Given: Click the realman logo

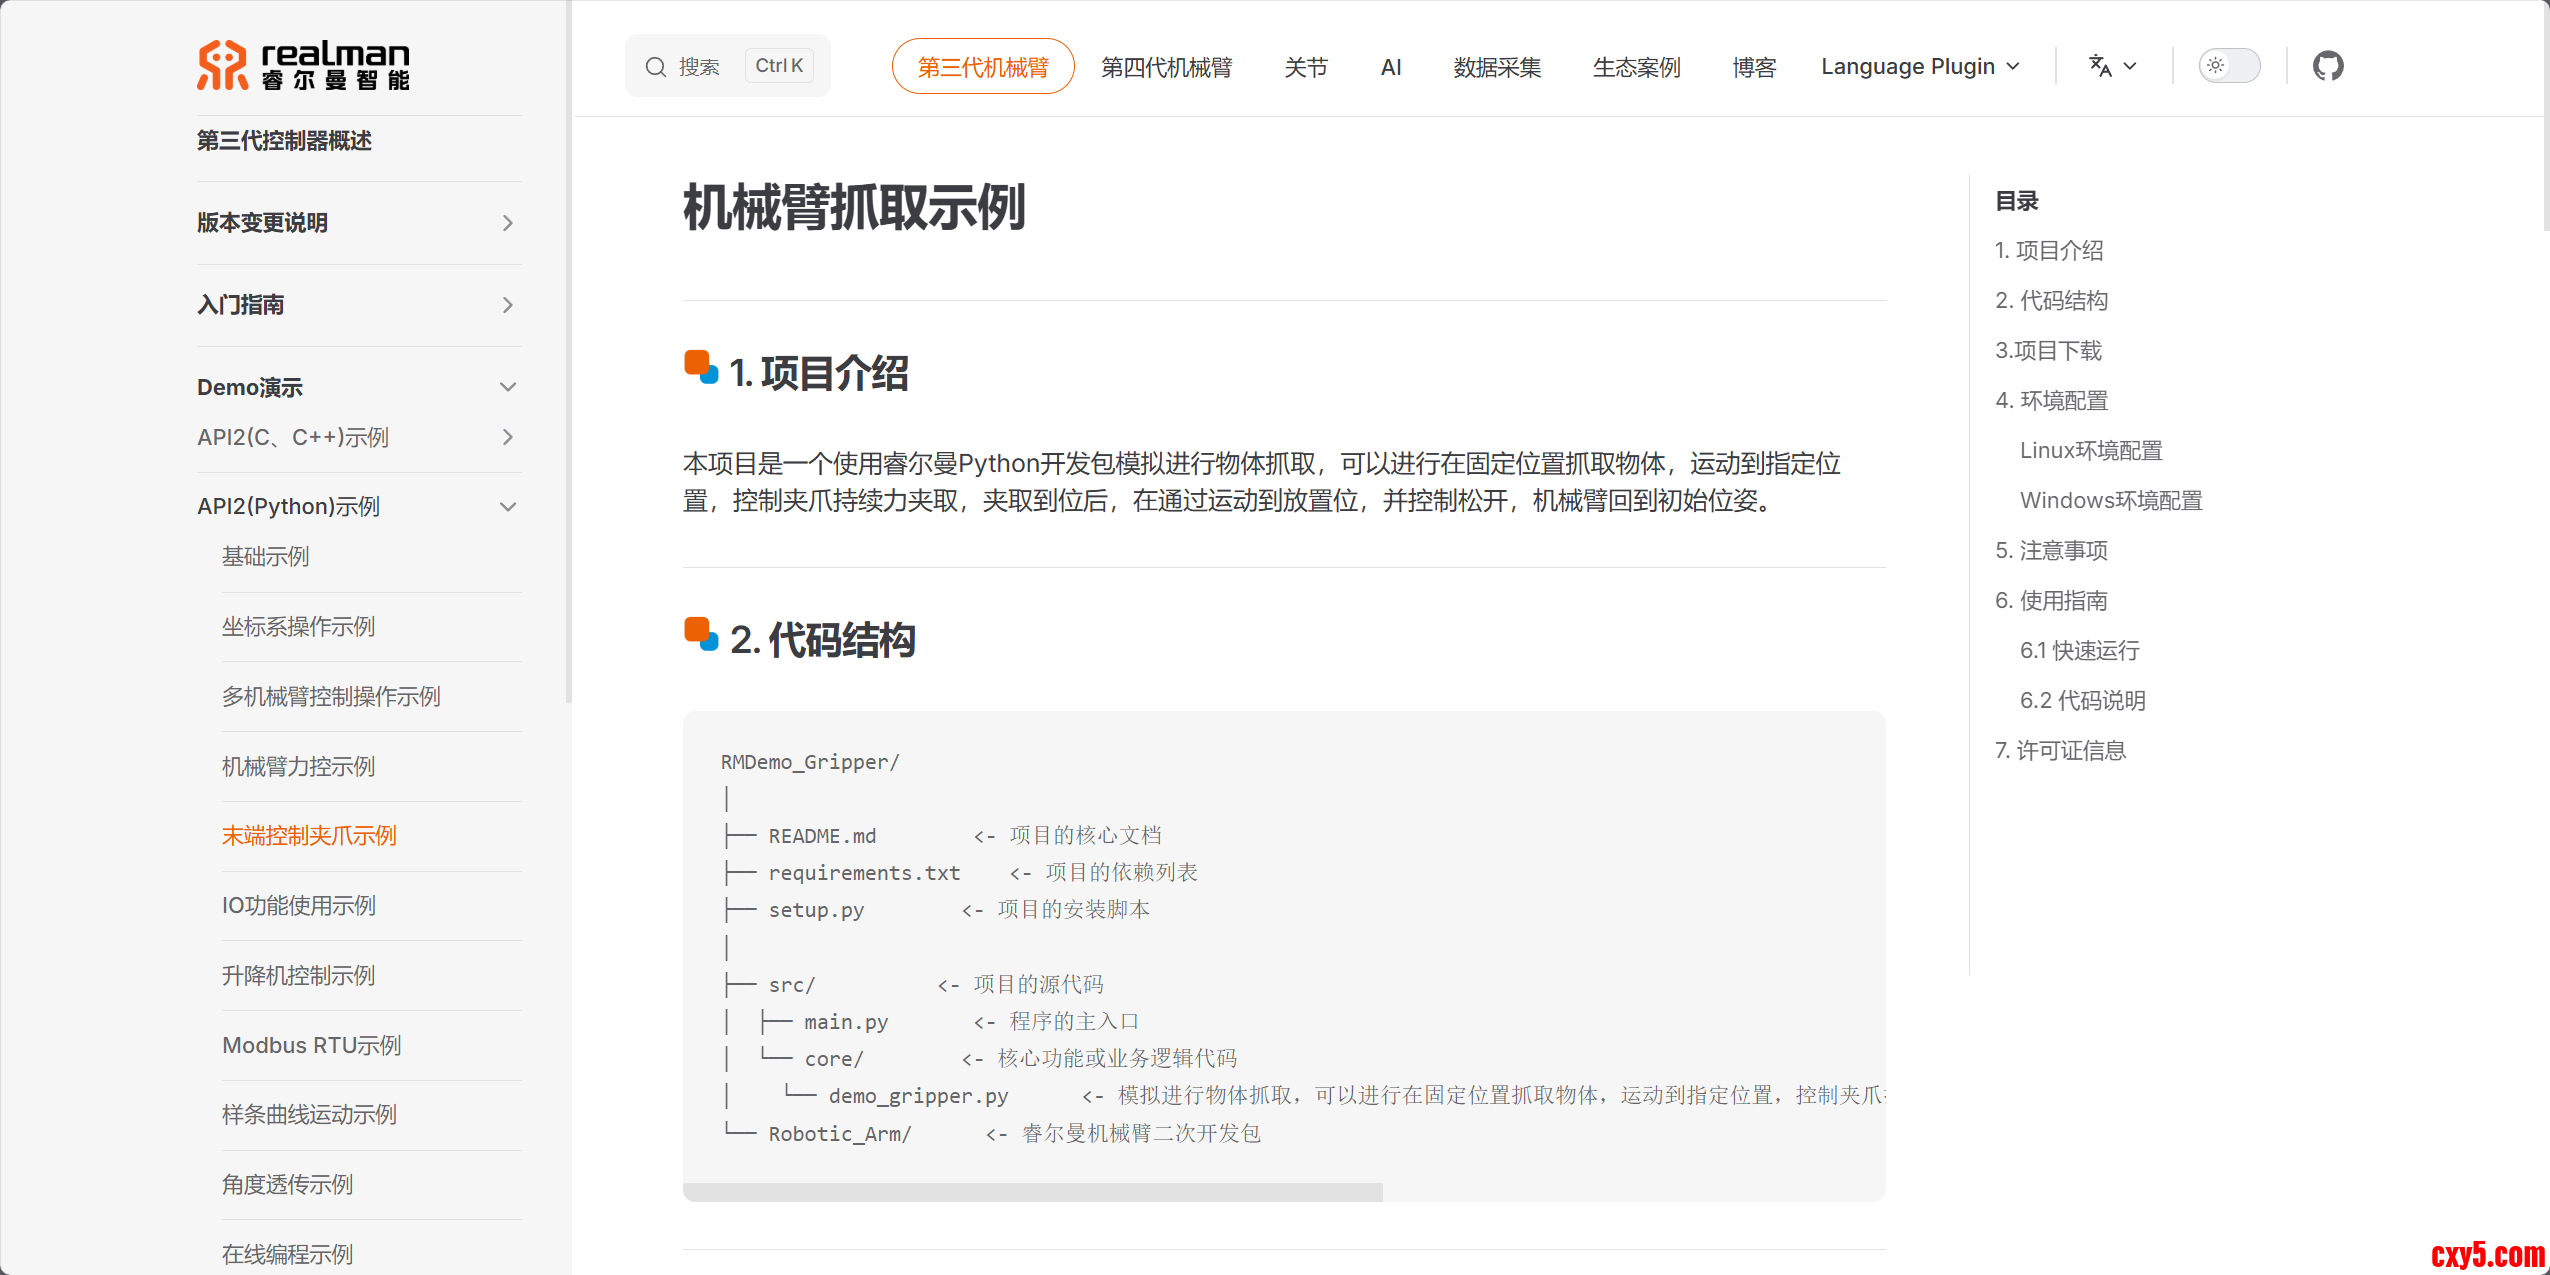Looking at the screenshot, I should pos(303,66).
